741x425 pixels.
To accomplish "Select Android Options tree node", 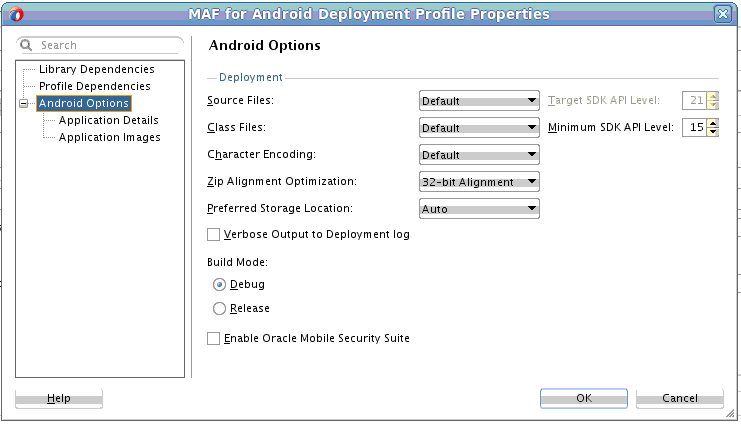I will [x=84, y=103].
